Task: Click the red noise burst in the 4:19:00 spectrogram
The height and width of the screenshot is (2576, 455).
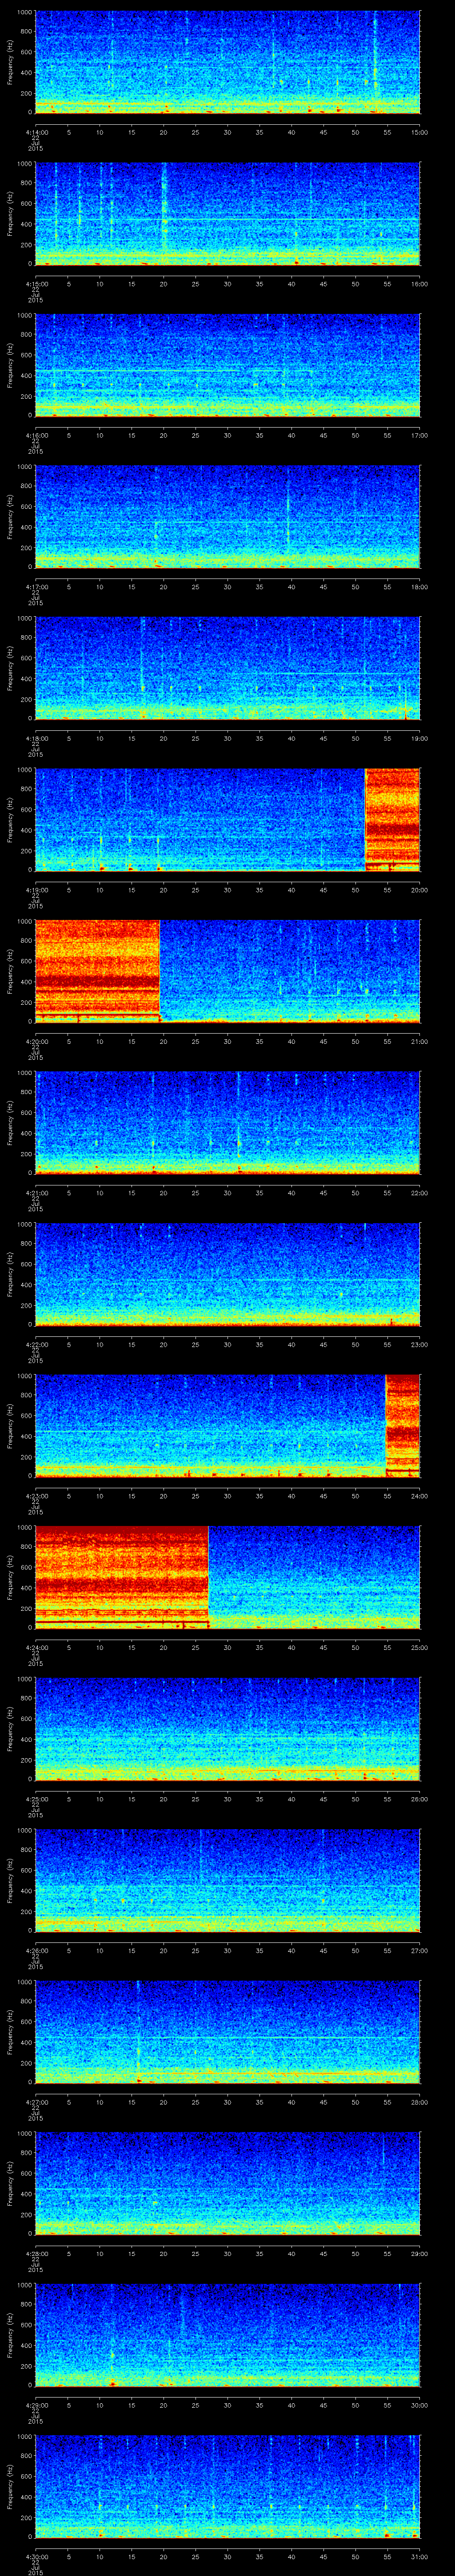Action: (x=392, y=820)
